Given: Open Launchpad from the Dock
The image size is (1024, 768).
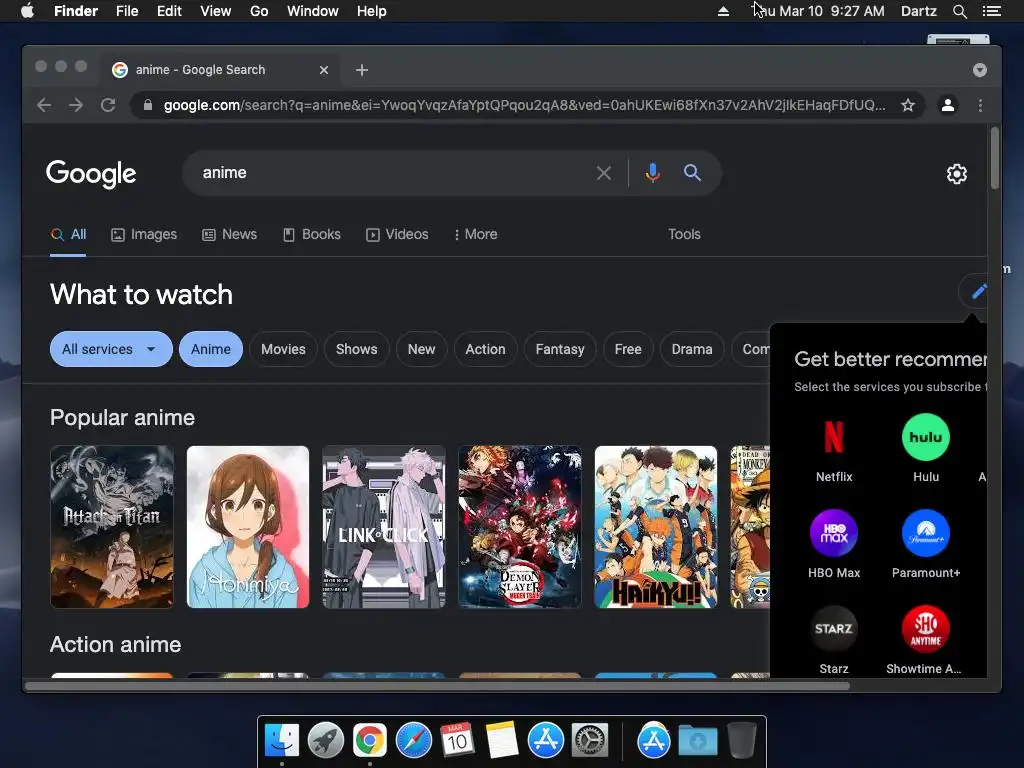Looking at the screenshot, I should point(325,741).
